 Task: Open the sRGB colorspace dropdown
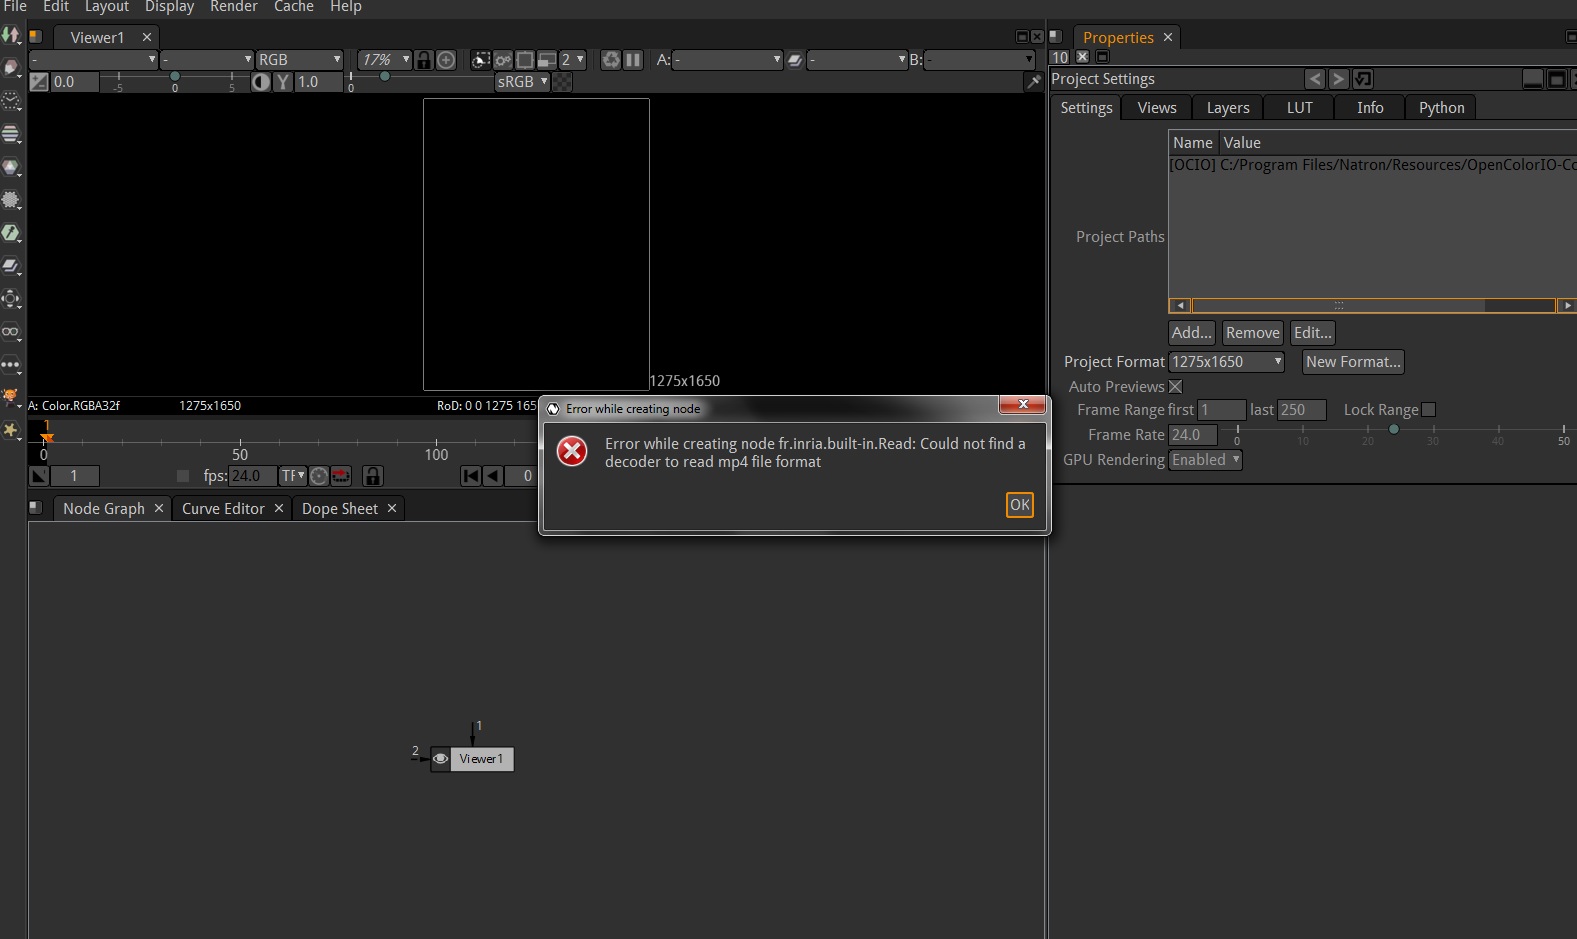(x=522, y=82)
